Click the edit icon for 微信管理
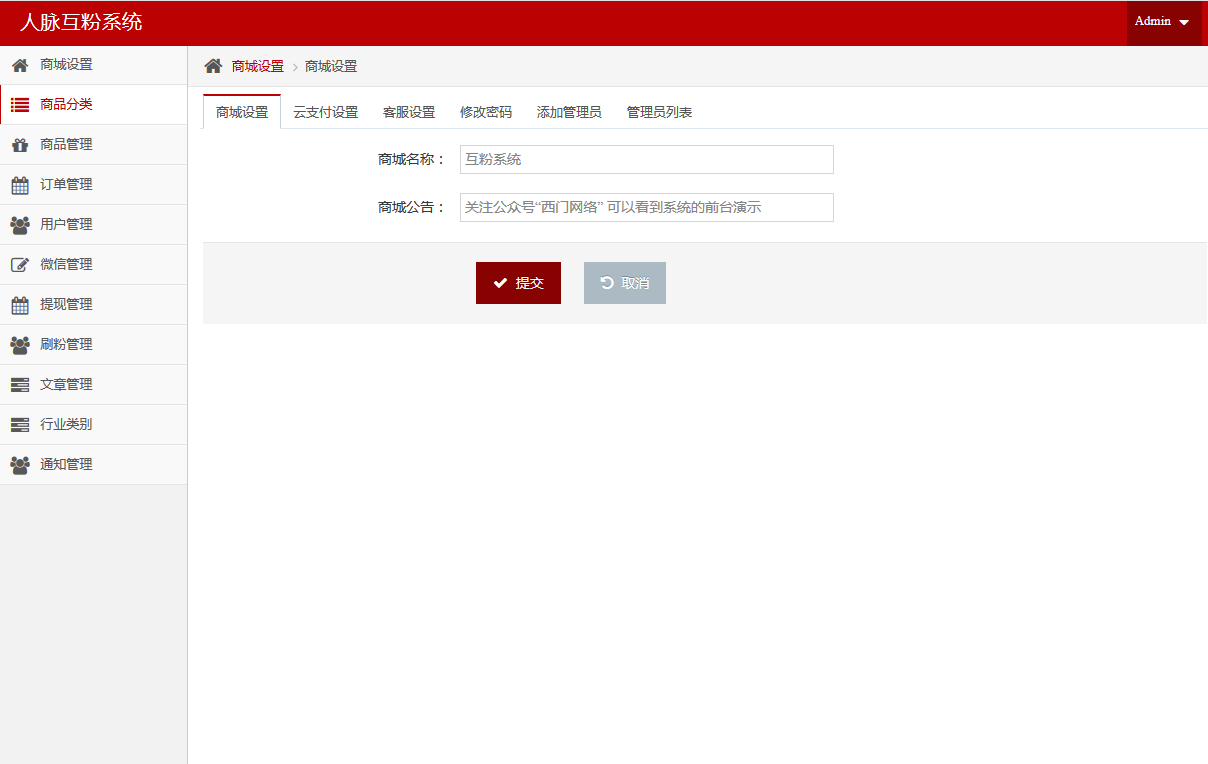Viewport: 1208px width, 764px height. [20, 265]
